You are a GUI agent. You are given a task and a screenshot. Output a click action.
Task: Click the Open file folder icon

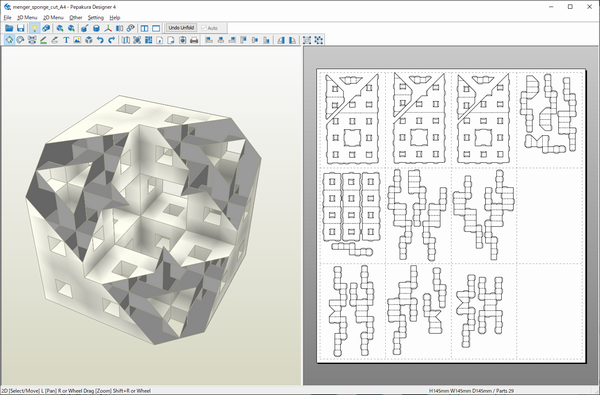(x=9, y=28)
